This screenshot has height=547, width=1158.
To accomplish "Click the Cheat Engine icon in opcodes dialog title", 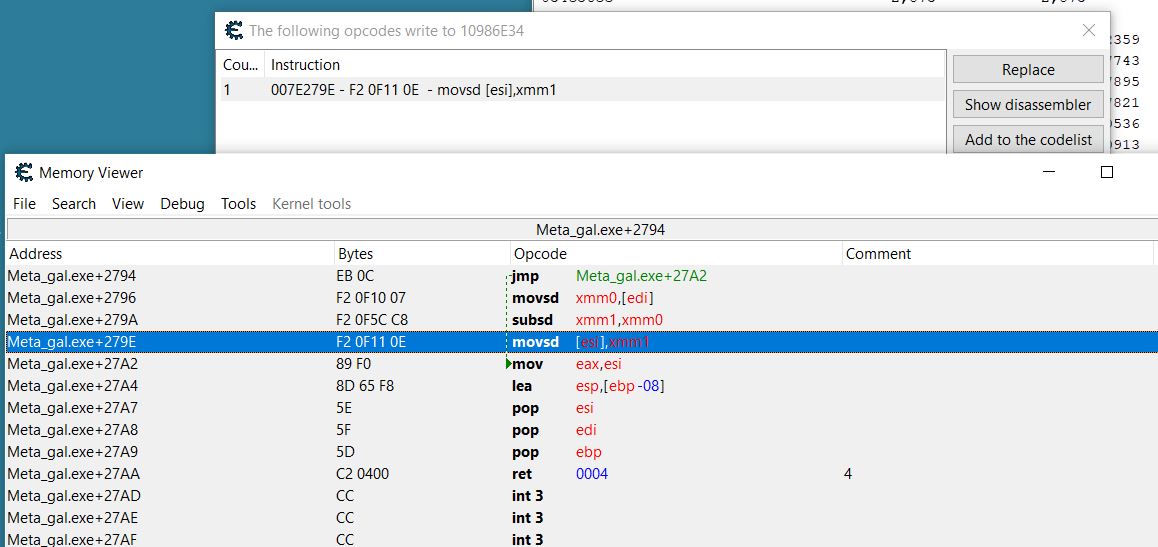I will point(234,31).
